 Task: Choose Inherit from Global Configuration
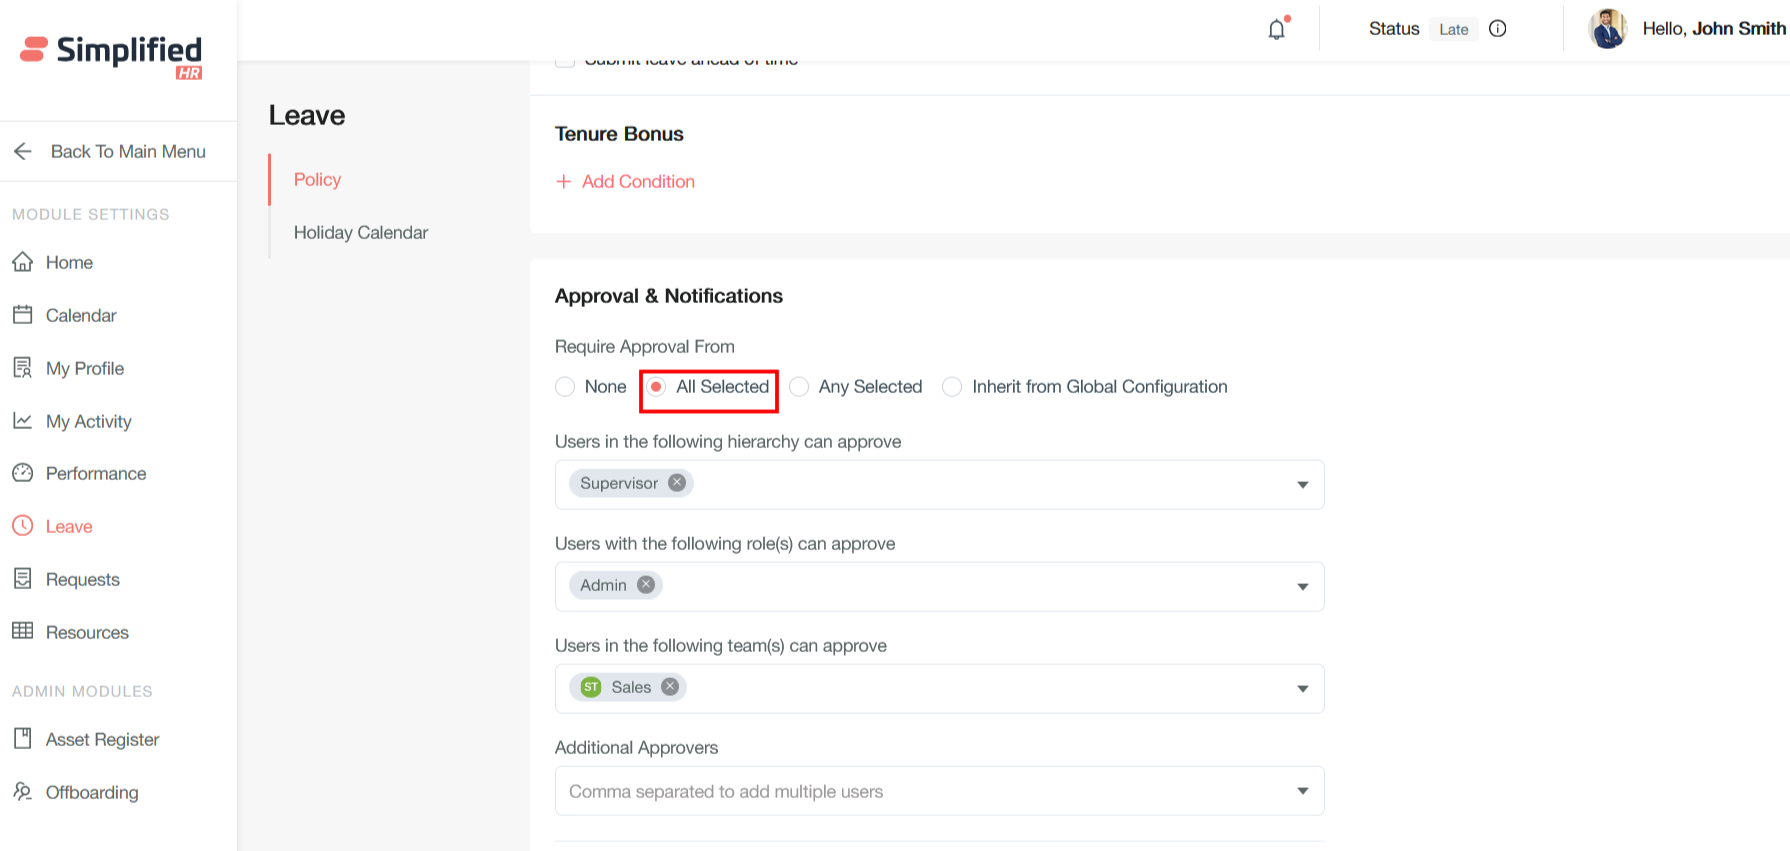tap(952, 387)
